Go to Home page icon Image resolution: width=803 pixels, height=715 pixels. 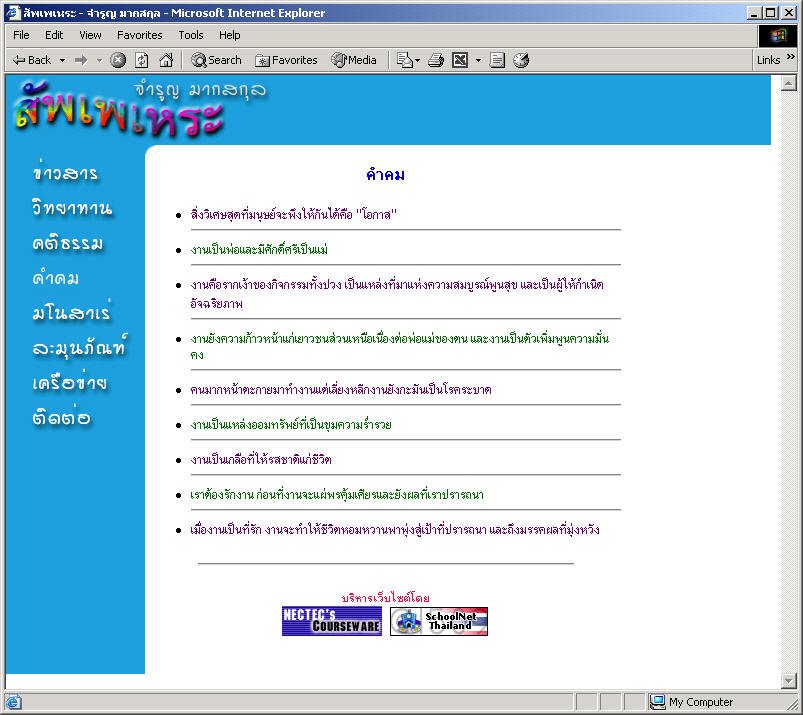point(165,60)
